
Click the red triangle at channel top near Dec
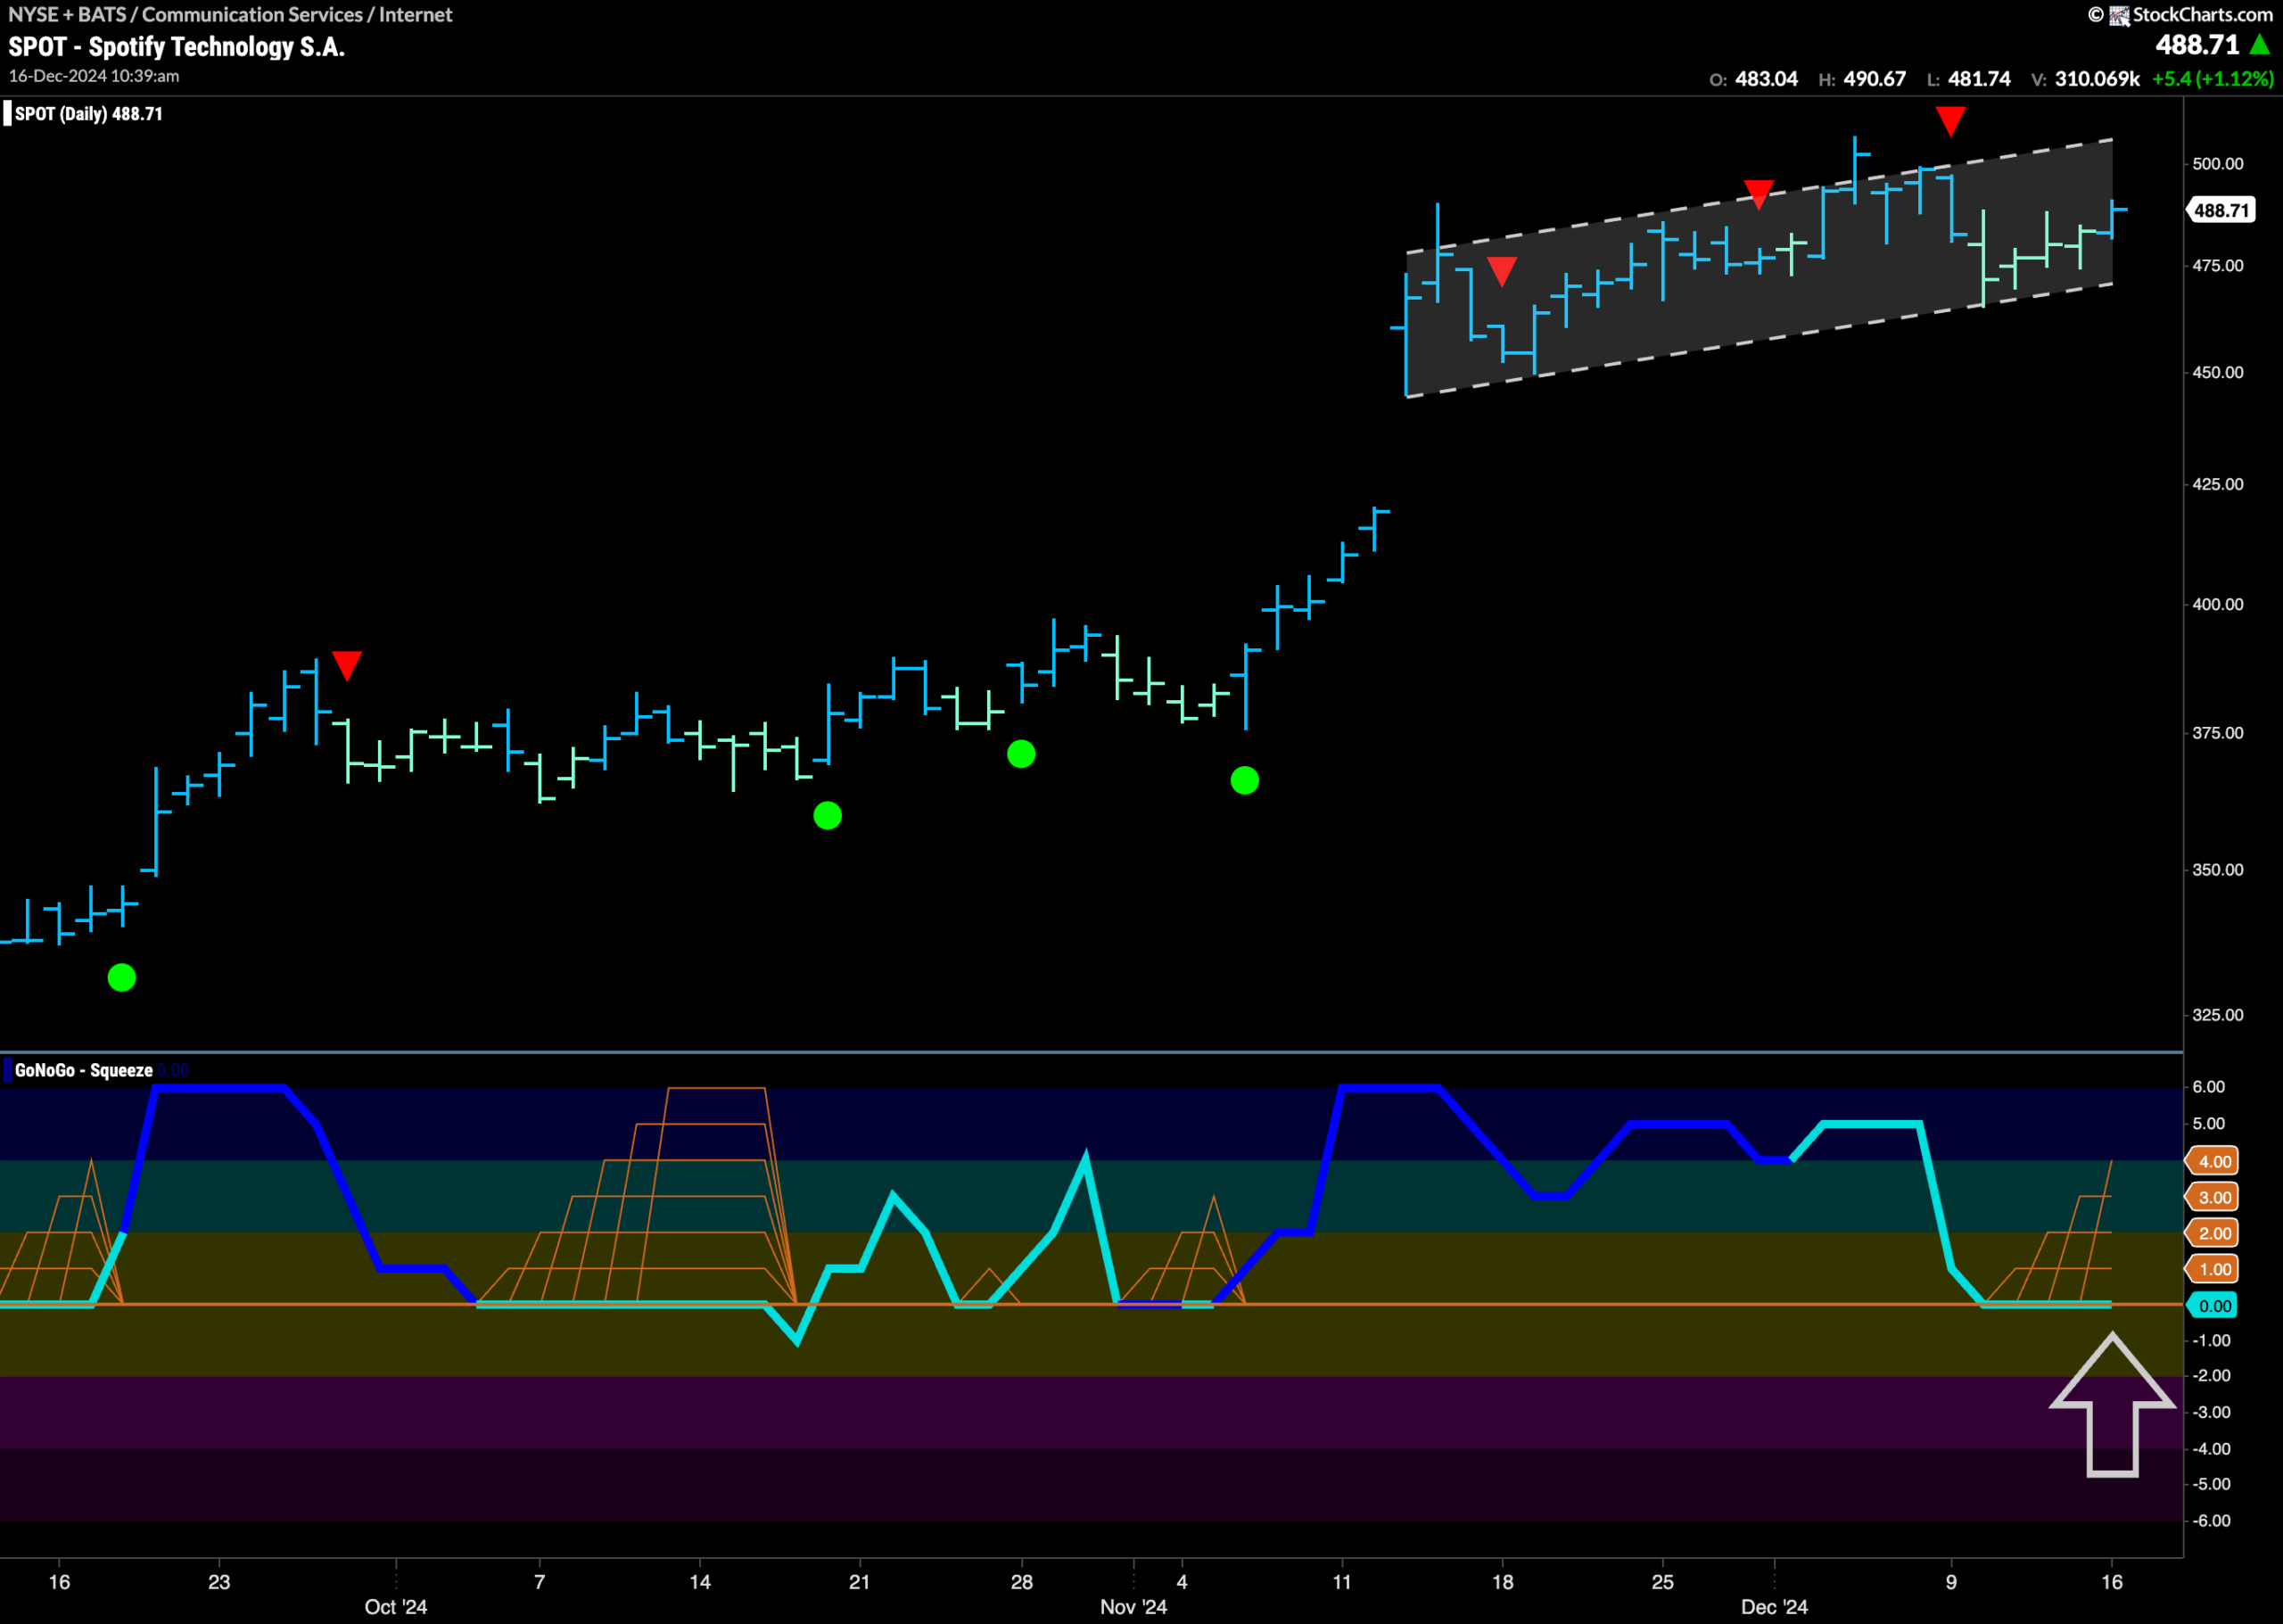1758,194
